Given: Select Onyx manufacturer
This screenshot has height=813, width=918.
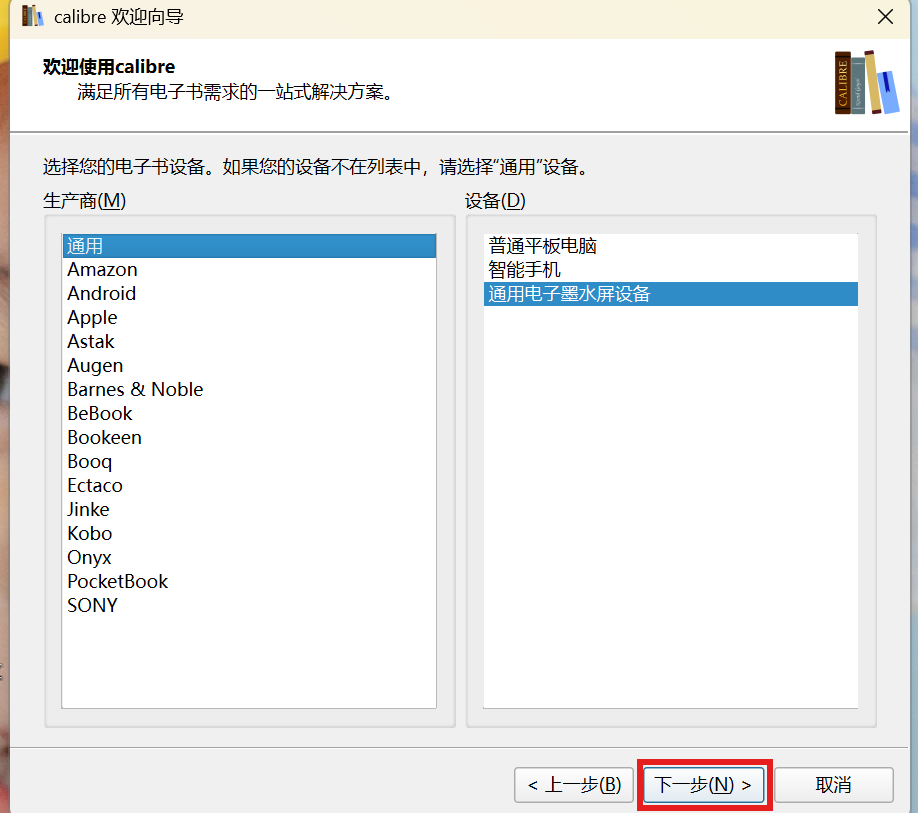Looking at the screenshot, I should (x=249, y=558).
